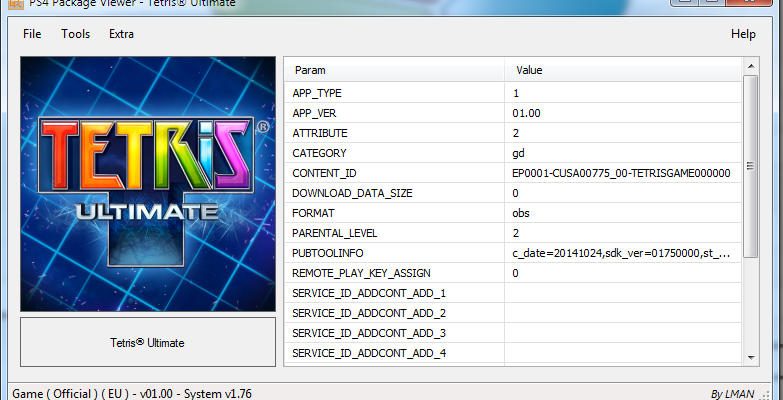Click the APP_VER value 01.00
Screen dimensions: 783x400
pos(526,113)
